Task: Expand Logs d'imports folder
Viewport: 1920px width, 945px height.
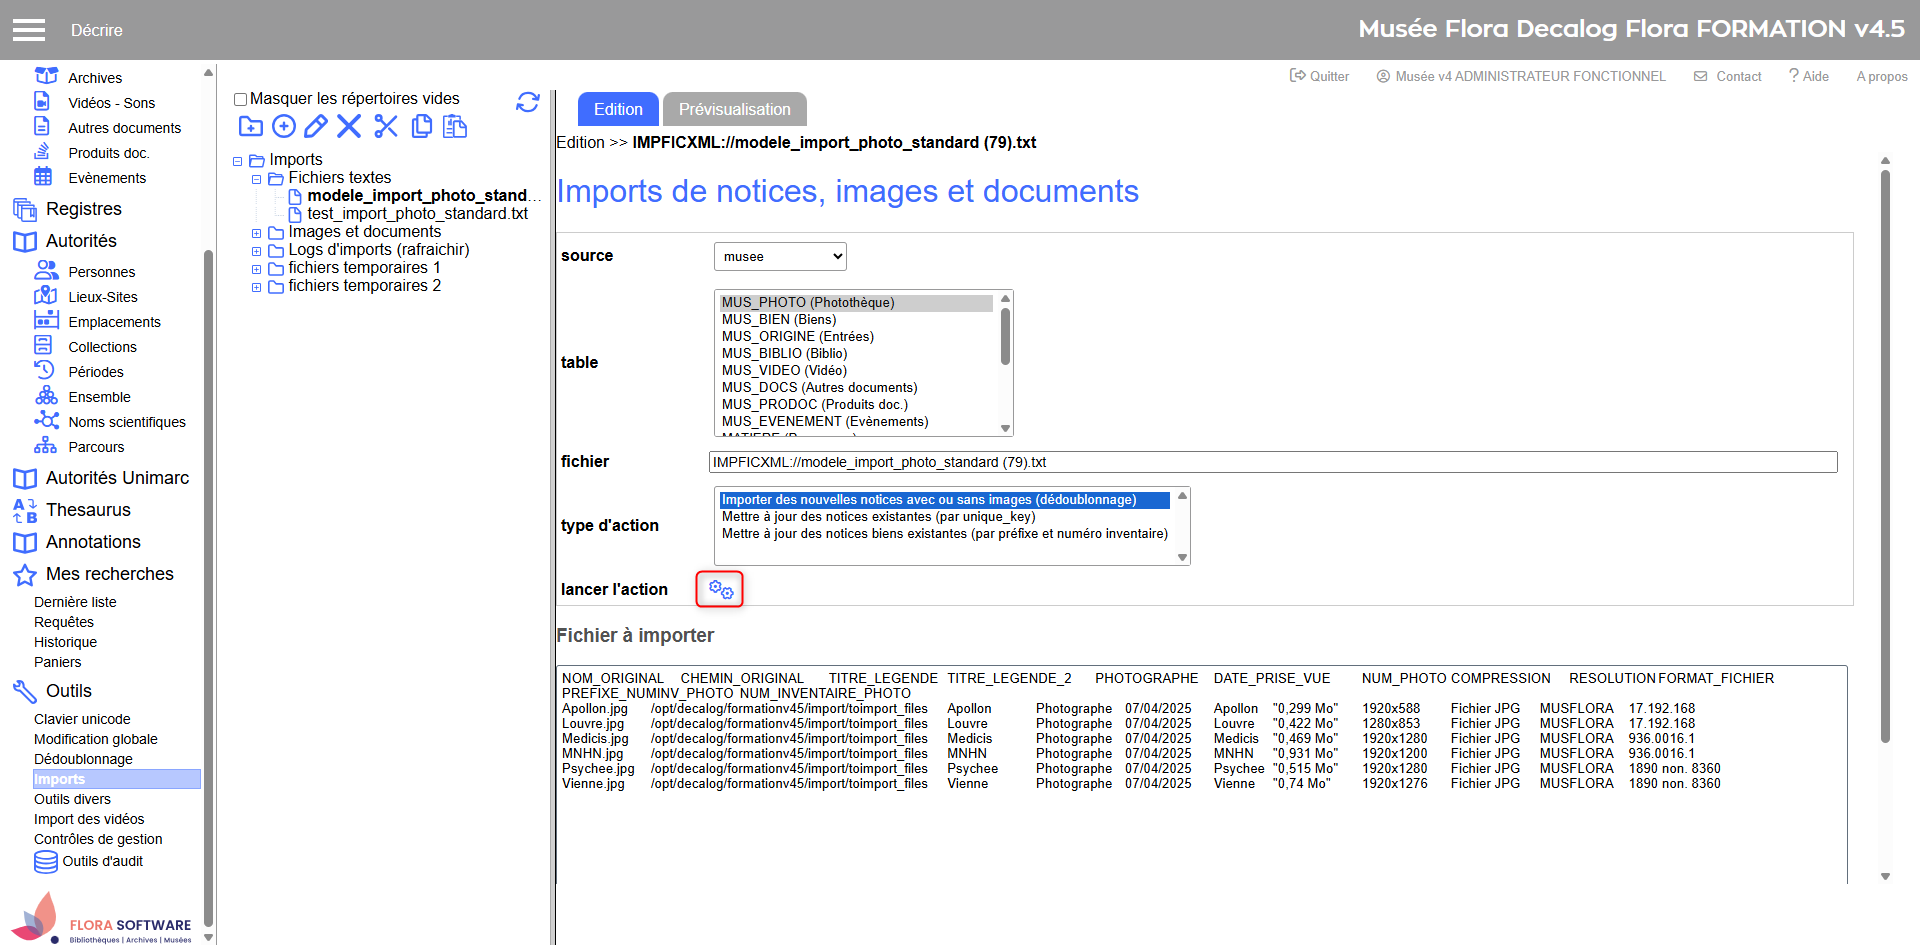Action: point(257,251)
